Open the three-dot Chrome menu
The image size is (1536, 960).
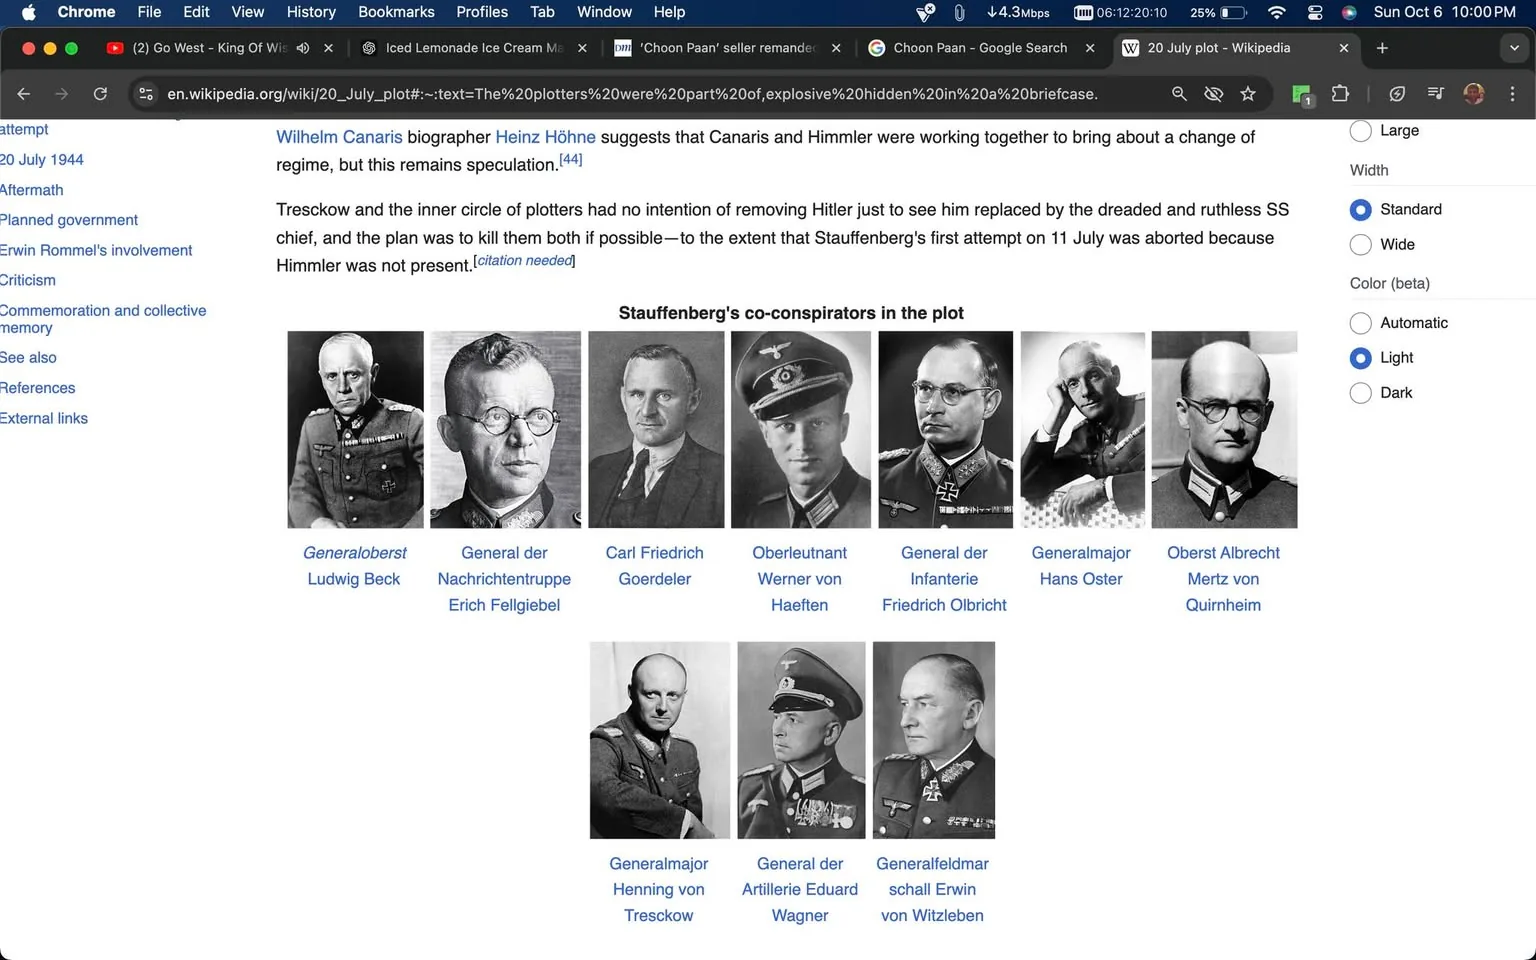point(1513,93)
